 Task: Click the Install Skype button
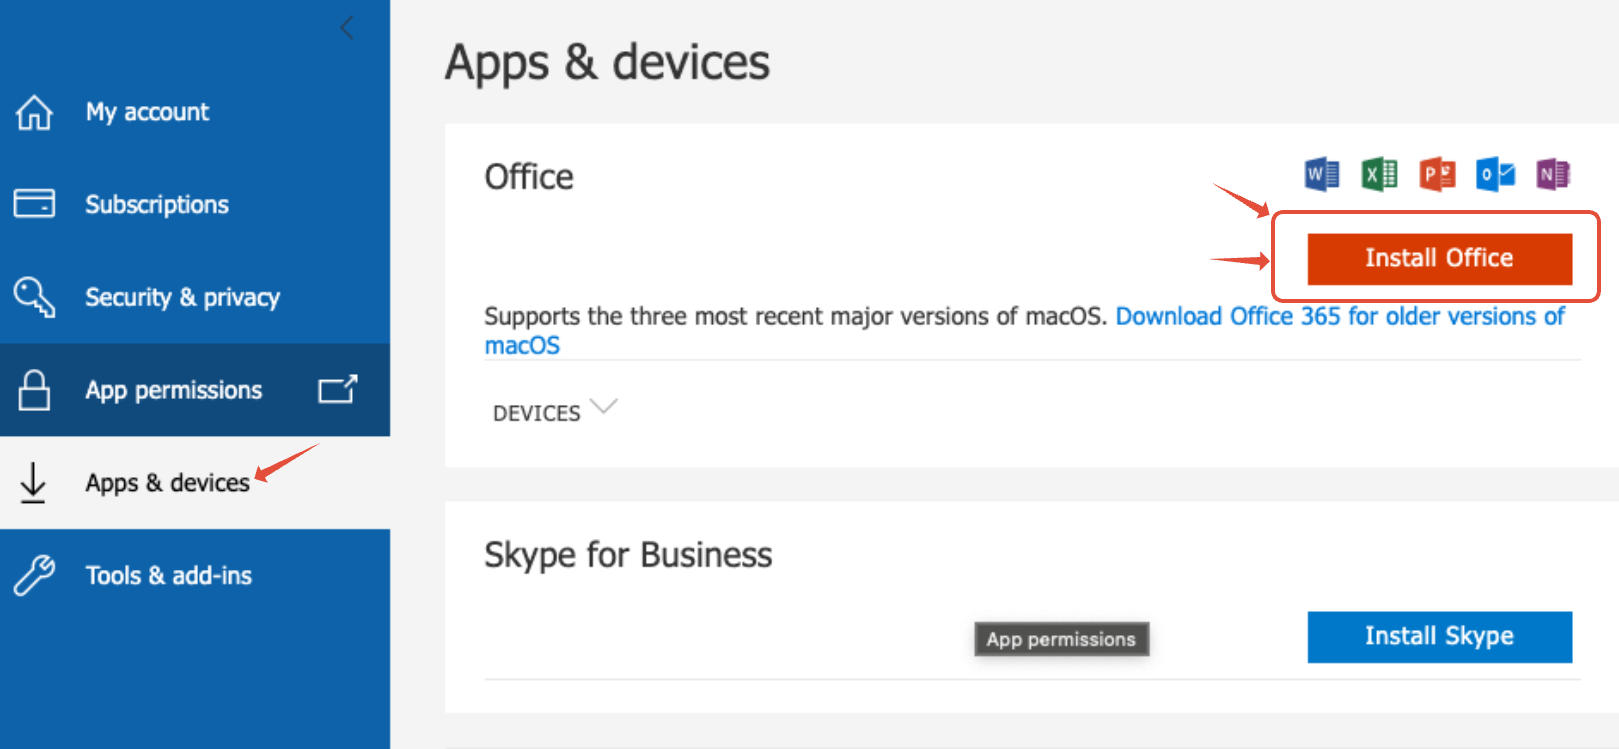pos(1439,637)
